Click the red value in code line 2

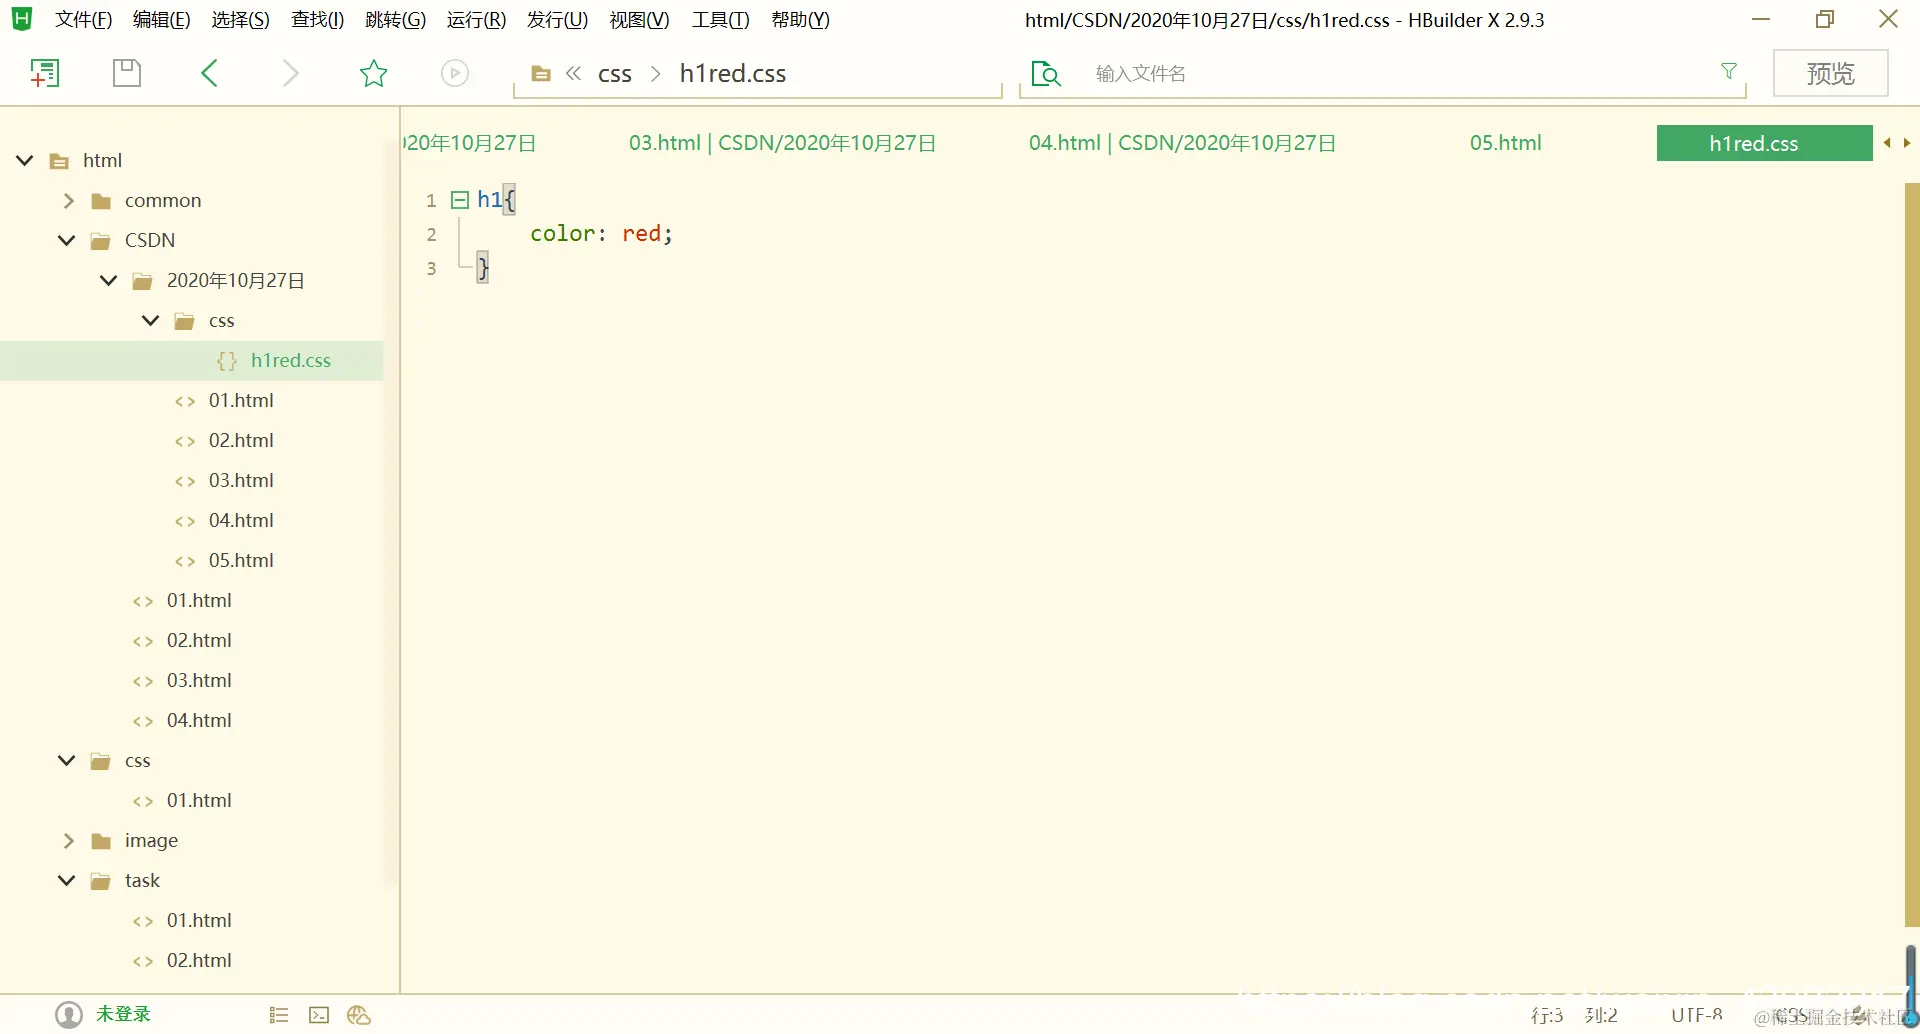click(x=641, y=234)
